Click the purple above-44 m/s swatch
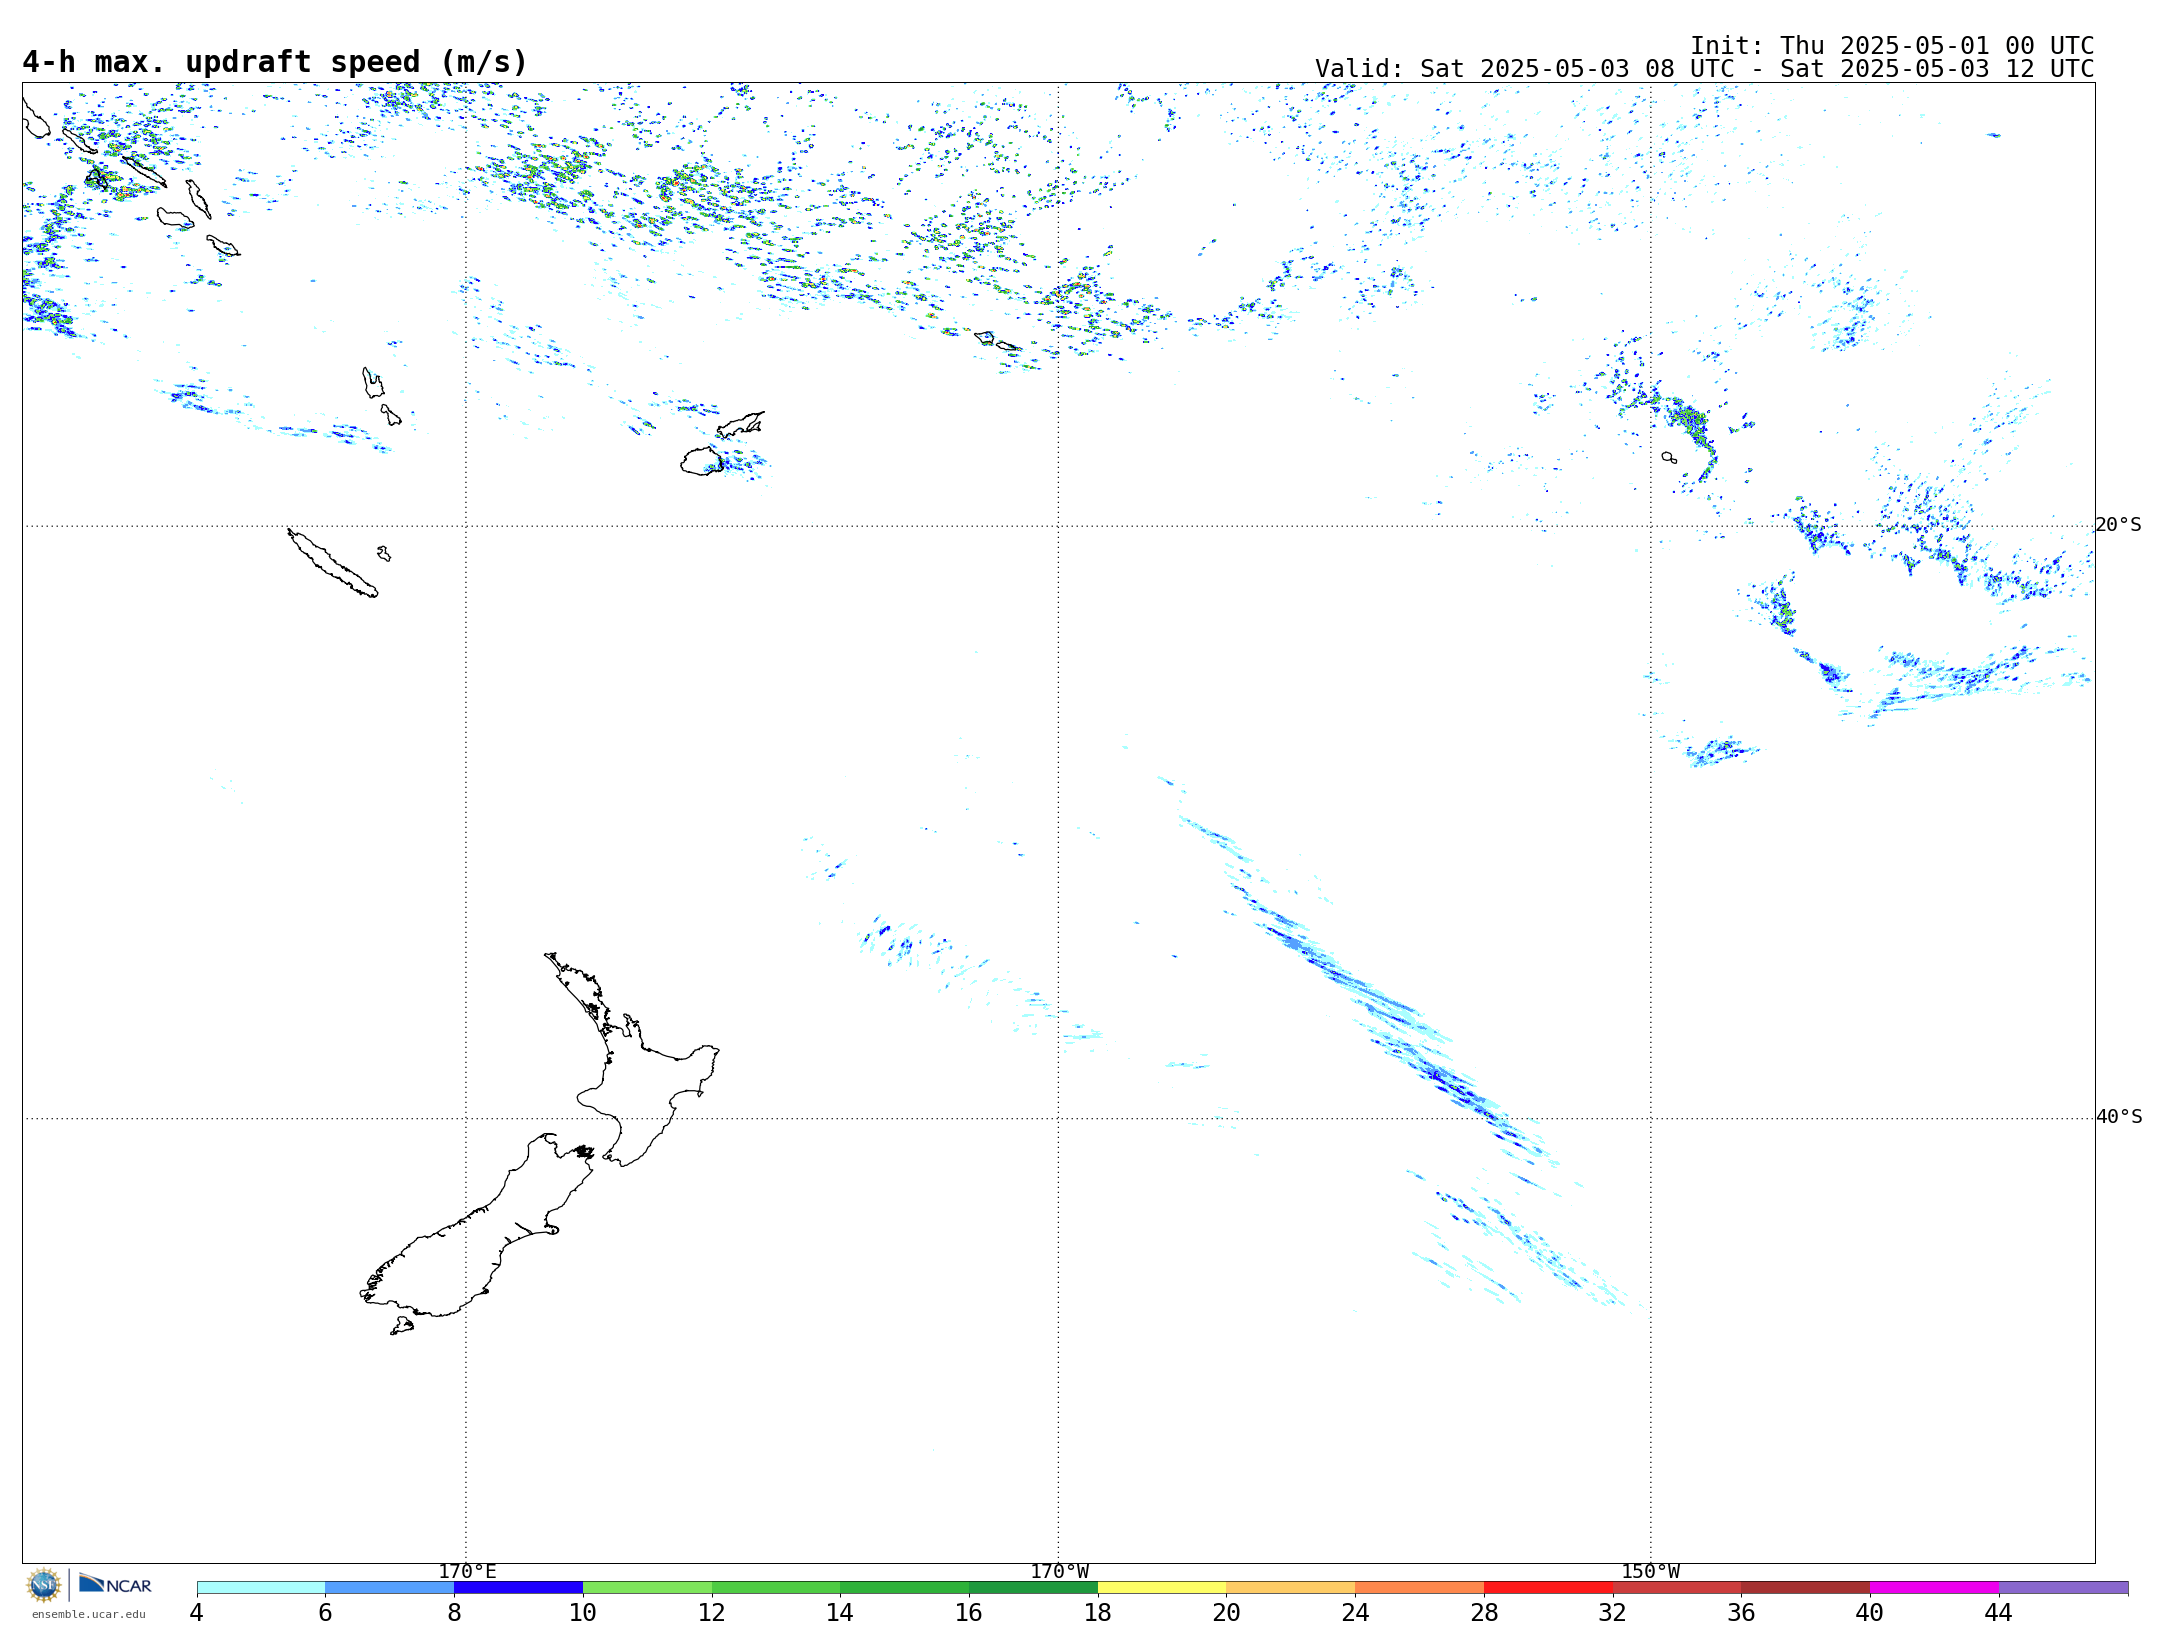Screen dimensions: 2160x1626 point(2063,1588)
